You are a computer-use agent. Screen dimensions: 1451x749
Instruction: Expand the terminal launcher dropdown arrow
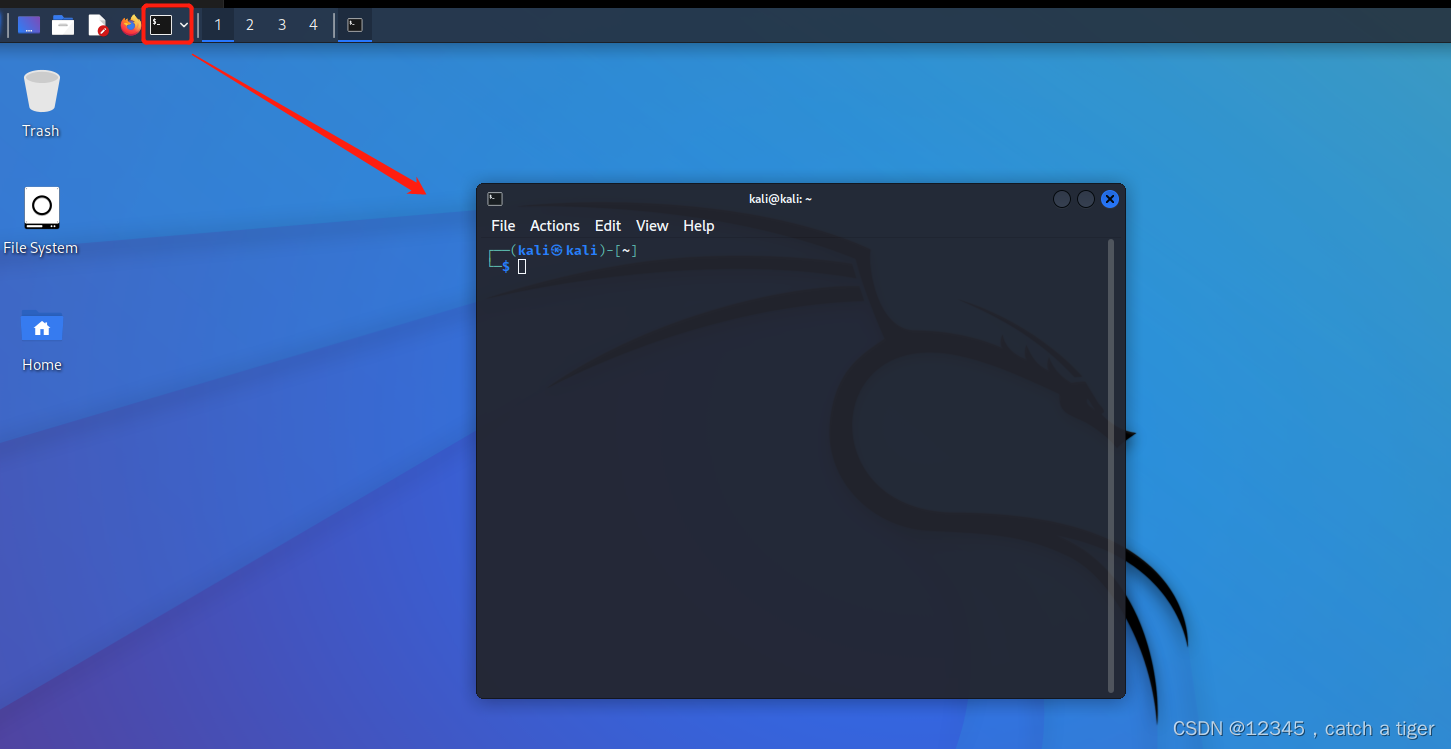coord(184,25)
